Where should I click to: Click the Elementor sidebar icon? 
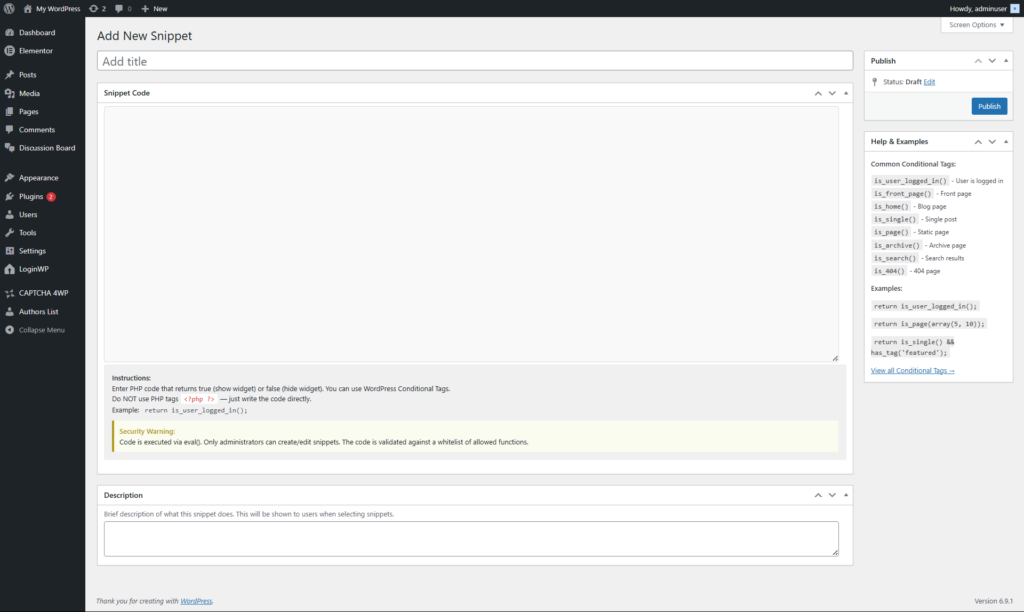click(9, 50)
